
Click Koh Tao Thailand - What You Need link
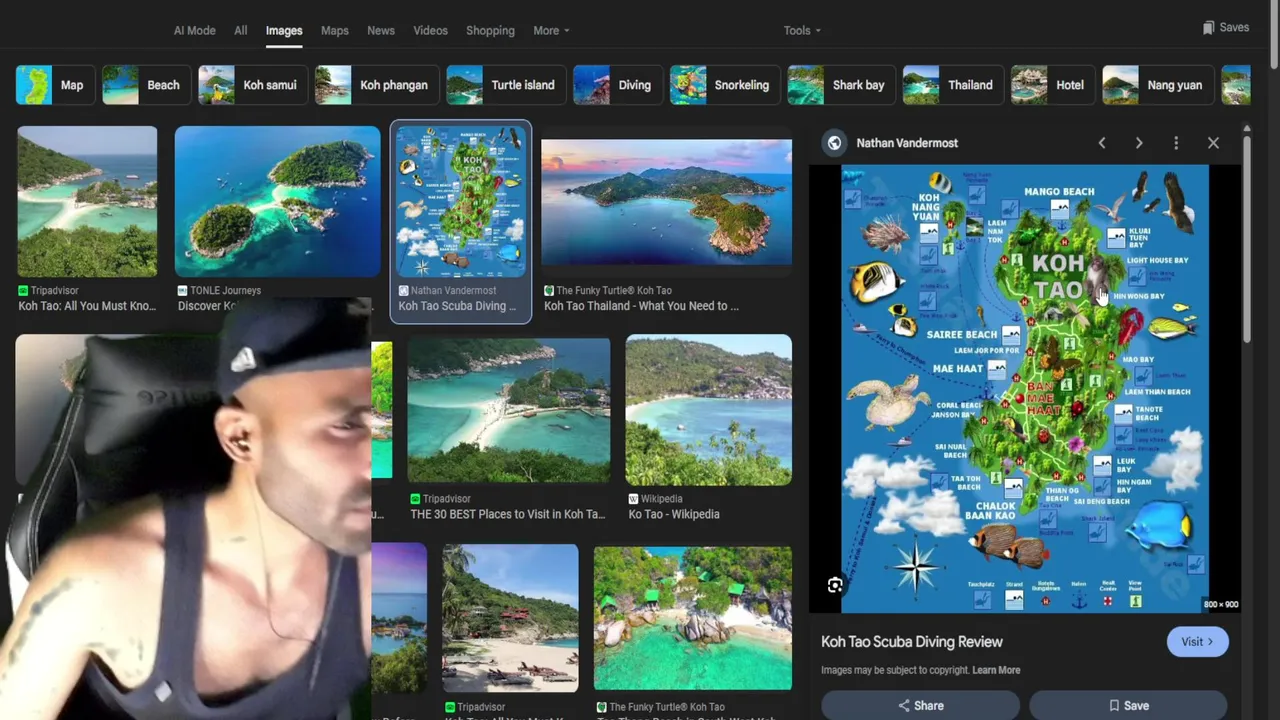(641, 306)
